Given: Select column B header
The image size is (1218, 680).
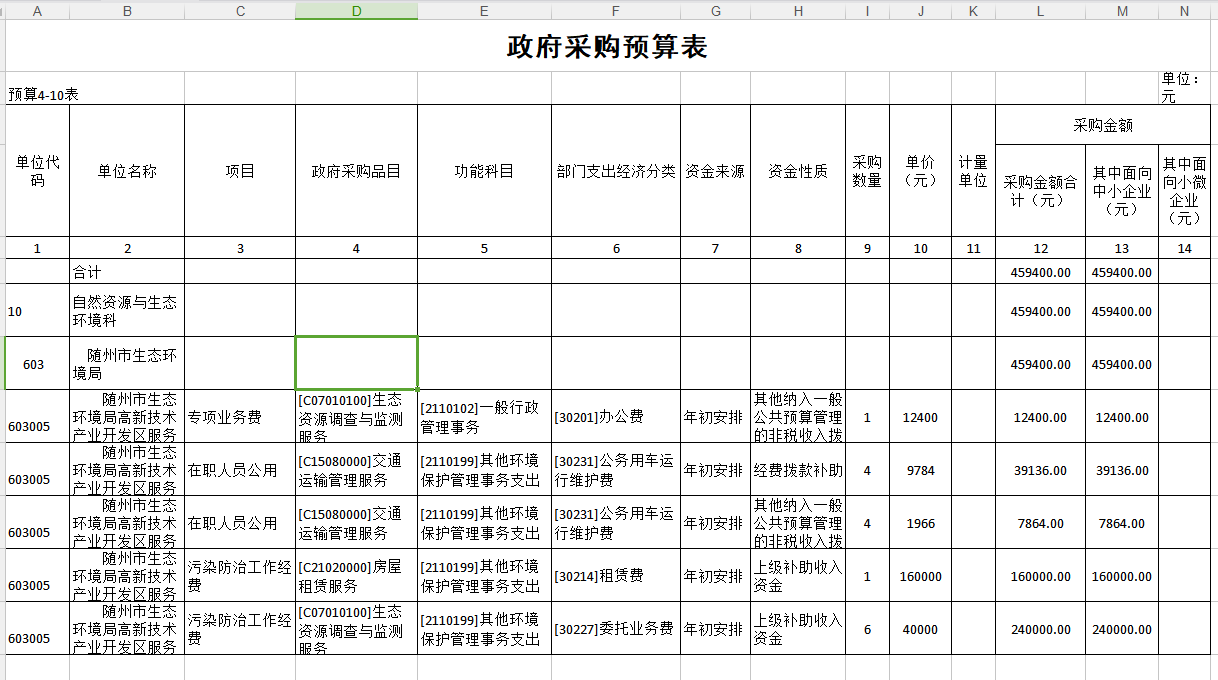Looking at the screenshot, I should tap(127, 10).
